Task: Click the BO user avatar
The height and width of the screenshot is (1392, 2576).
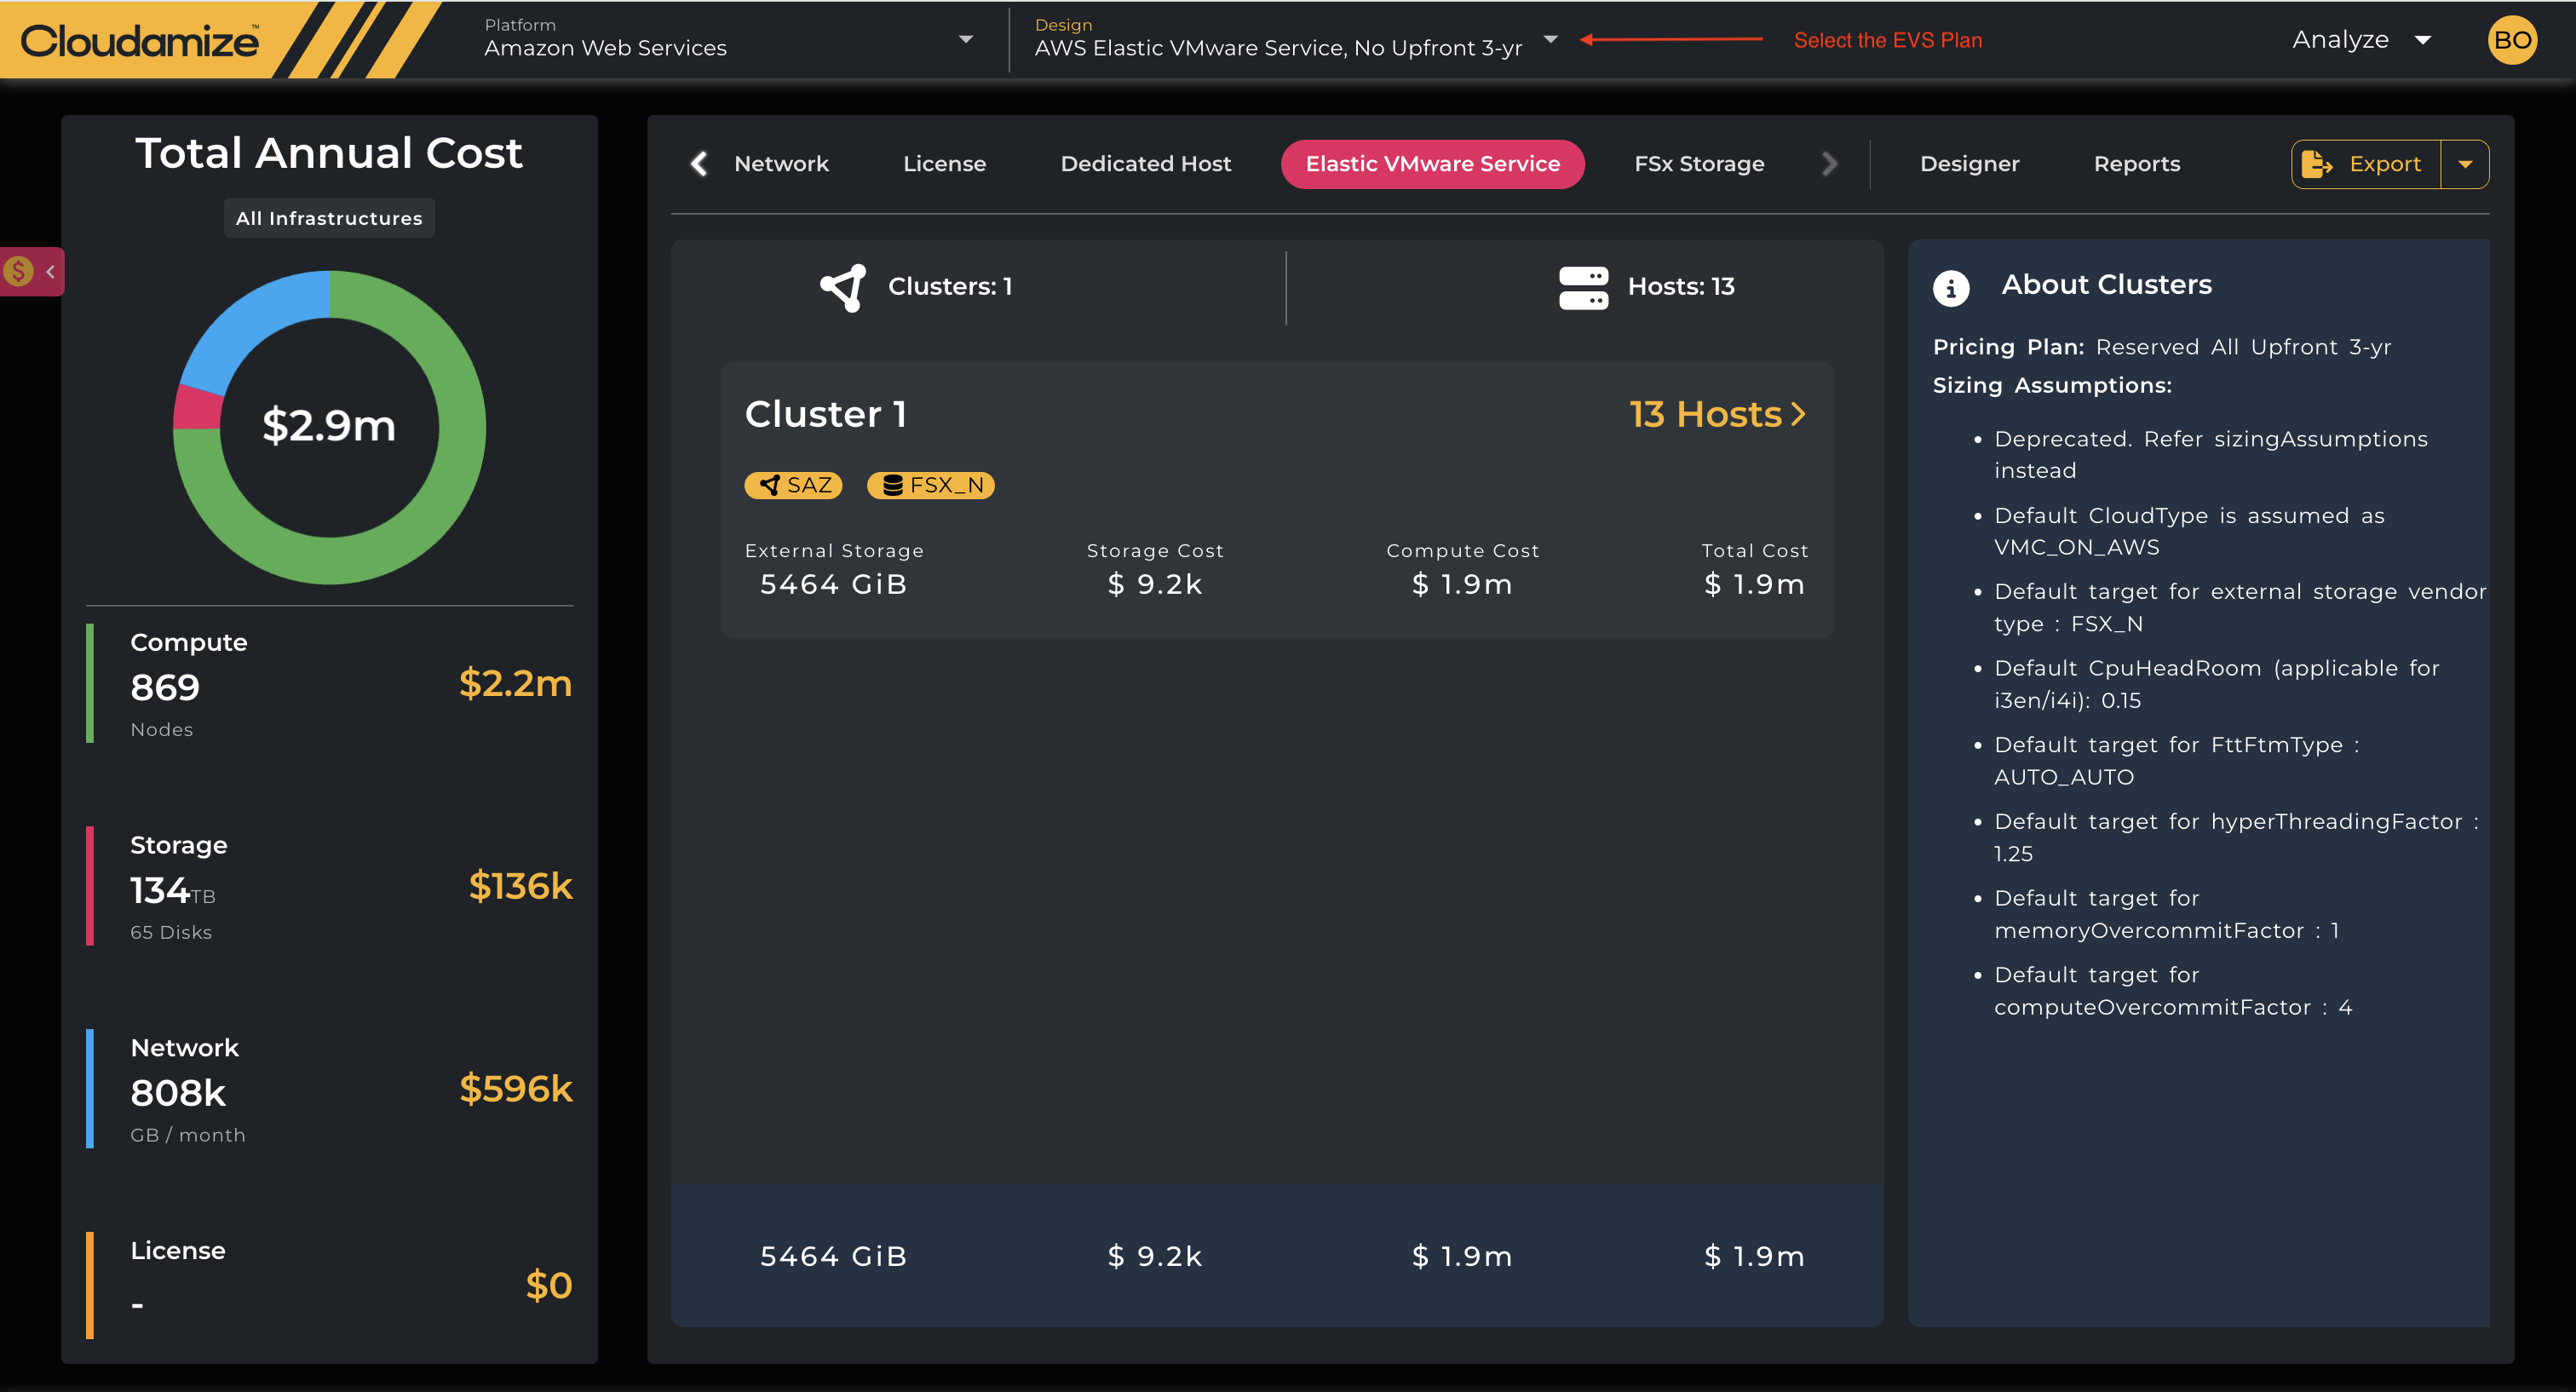Action: click(x=2511, y=41)
